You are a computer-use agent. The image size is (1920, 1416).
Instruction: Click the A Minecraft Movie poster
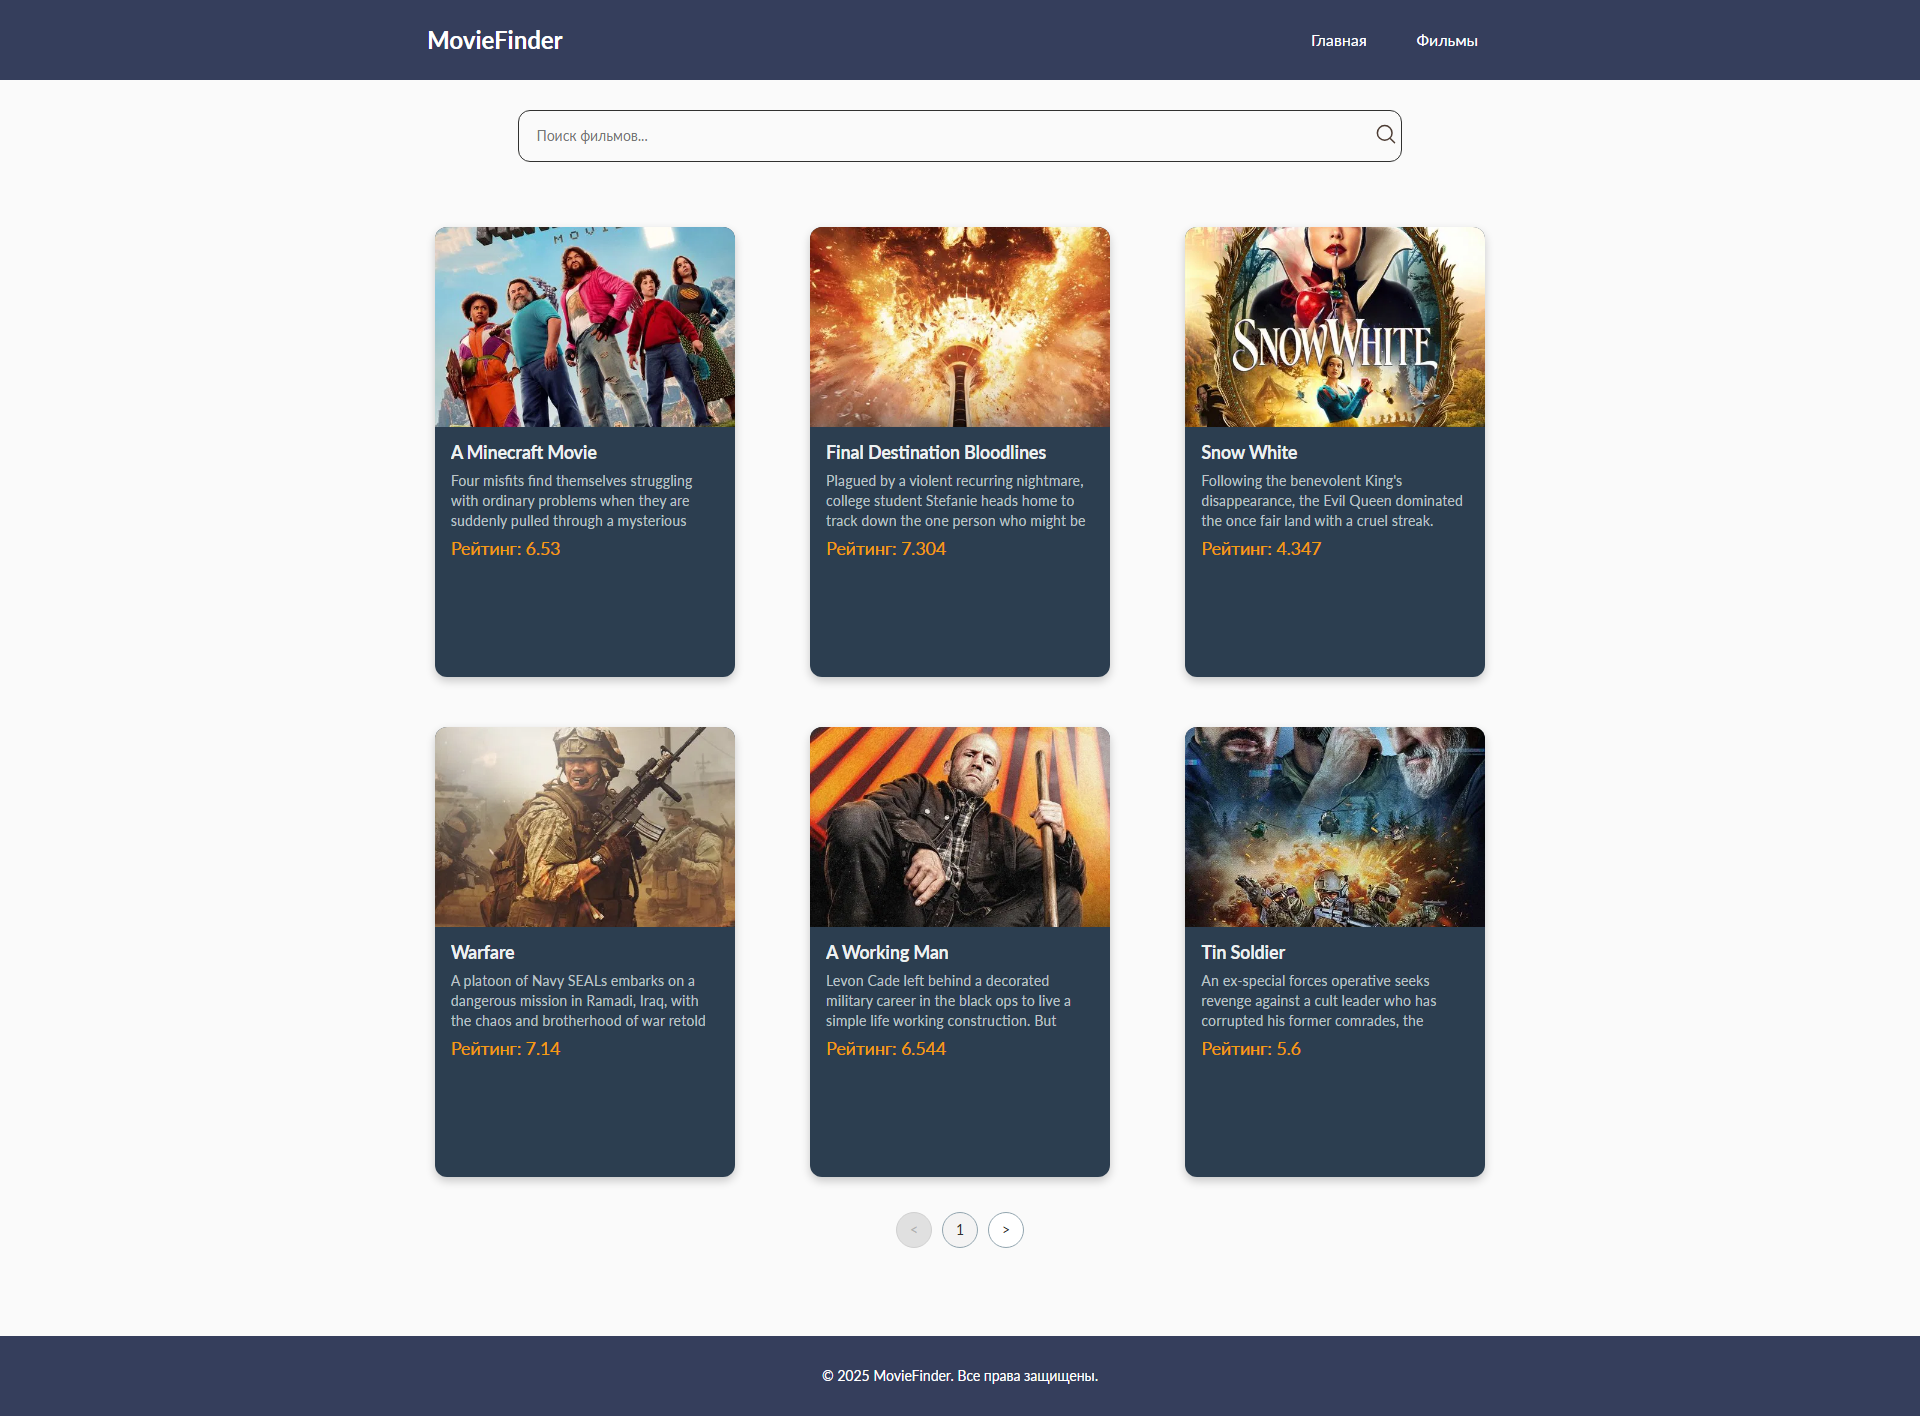coord(584,327)
